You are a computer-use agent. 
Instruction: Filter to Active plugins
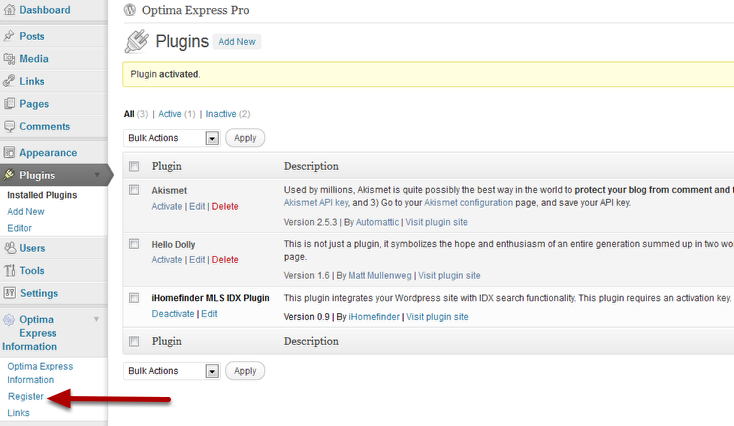[169, 114]
